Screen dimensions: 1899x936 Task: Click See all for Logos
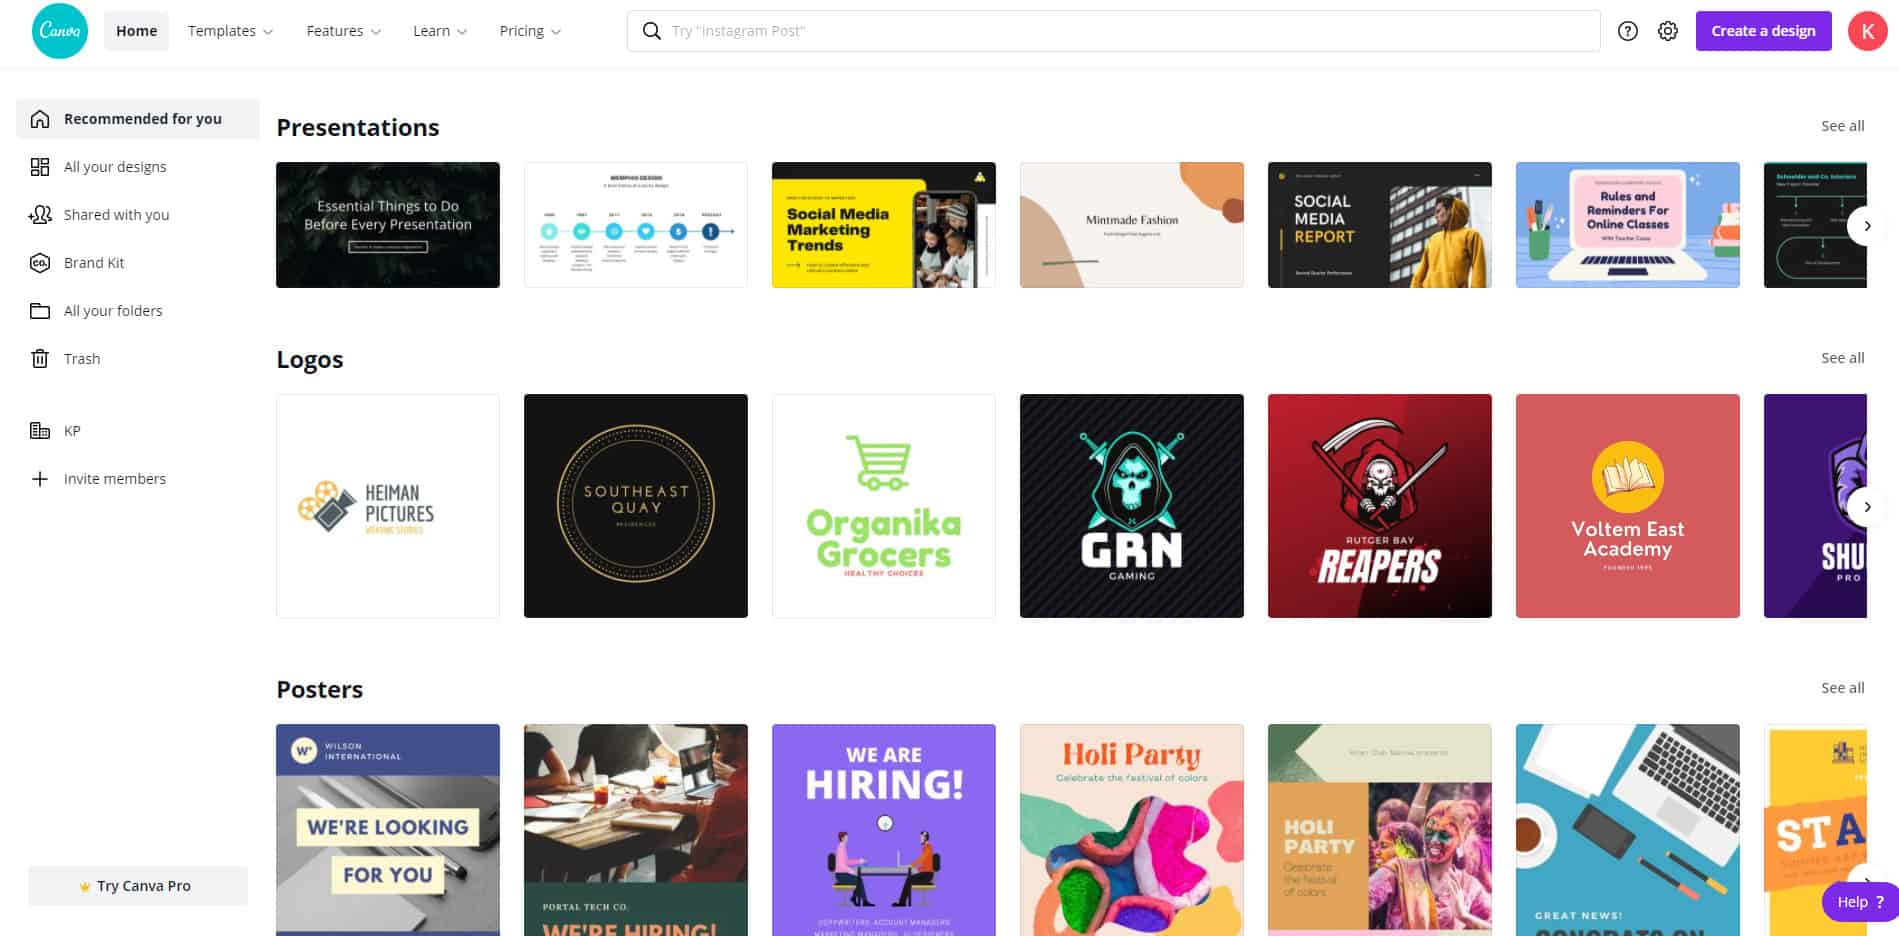tap(1842, 358)
